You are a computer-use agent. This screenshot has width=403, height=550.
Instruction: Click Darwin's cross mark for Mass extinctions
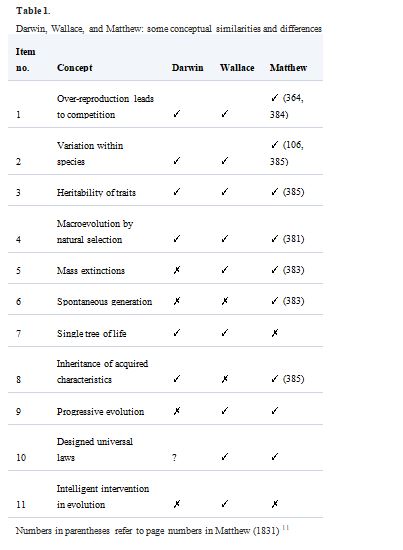(x=177, y=270)
